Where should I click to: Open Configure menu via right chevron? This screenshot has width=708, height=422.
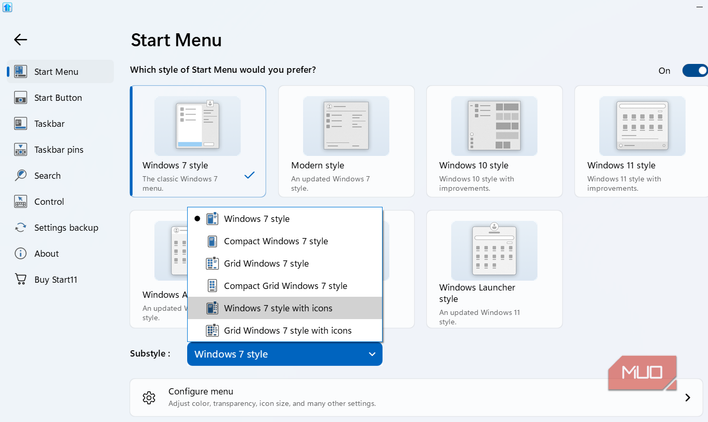[x=688, y=397]
